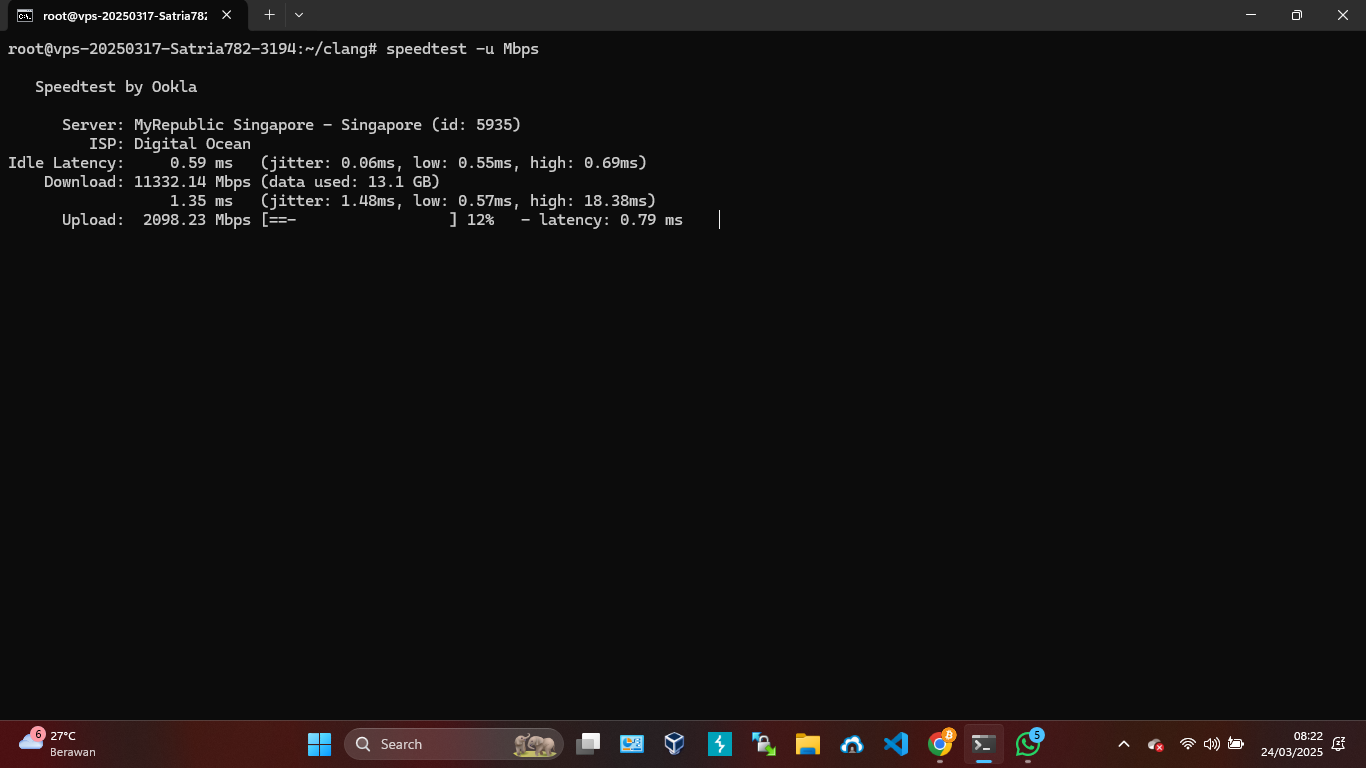The image size is (1366, 768).
Task: Click the 'latency: 0.79 ms' text
Action: point(611,220)
